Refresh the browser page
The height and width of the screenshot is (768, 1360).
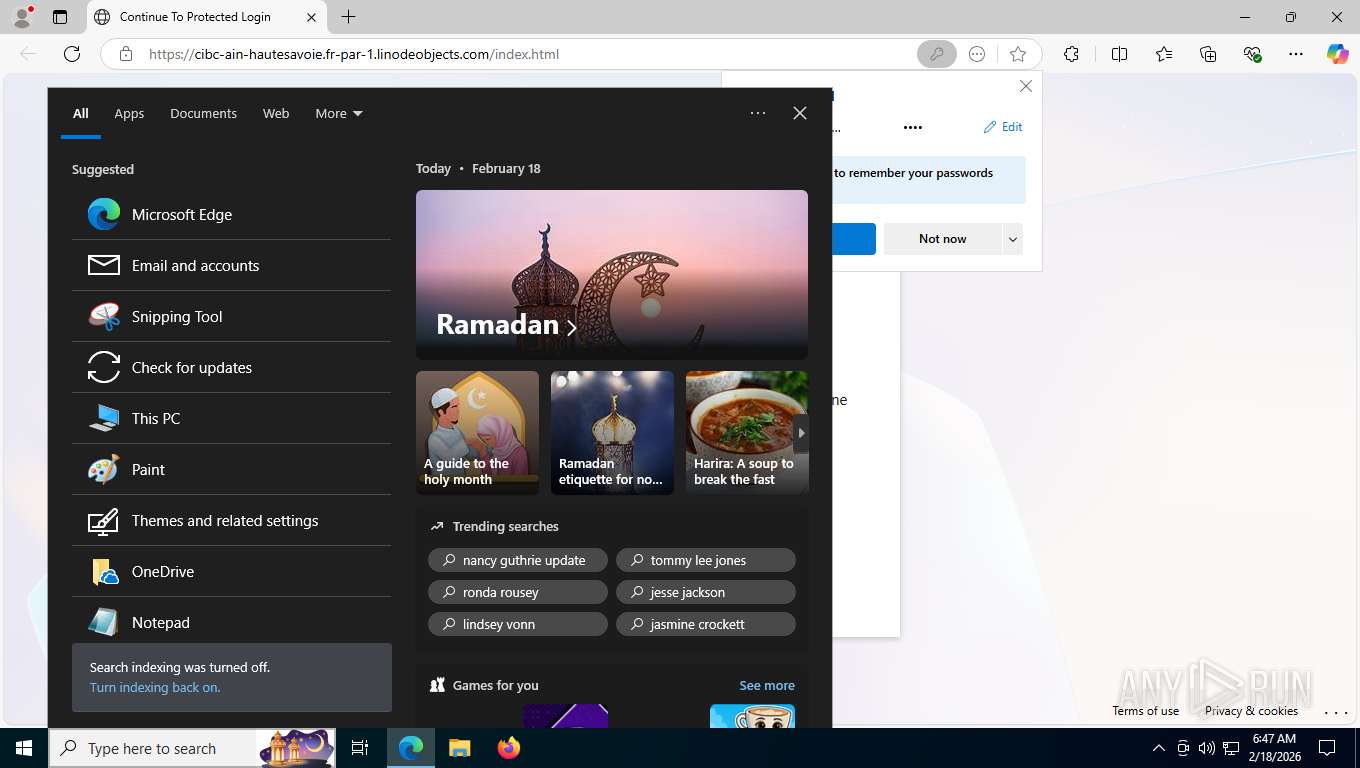coord(72,54)
